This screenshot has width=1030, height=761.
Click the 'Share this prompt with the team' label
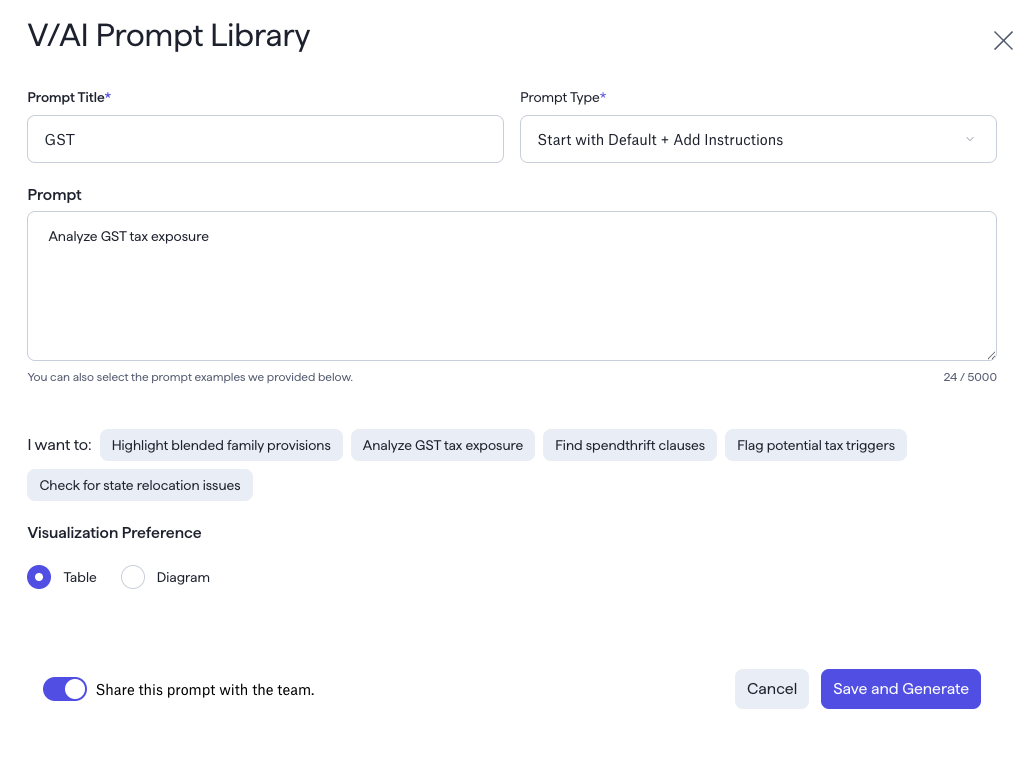click(205, 690)
